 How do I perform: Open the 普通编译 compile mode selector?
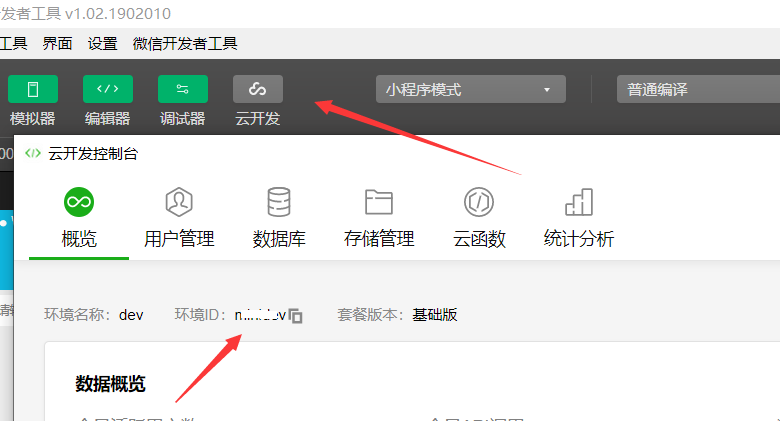[698, 90]
